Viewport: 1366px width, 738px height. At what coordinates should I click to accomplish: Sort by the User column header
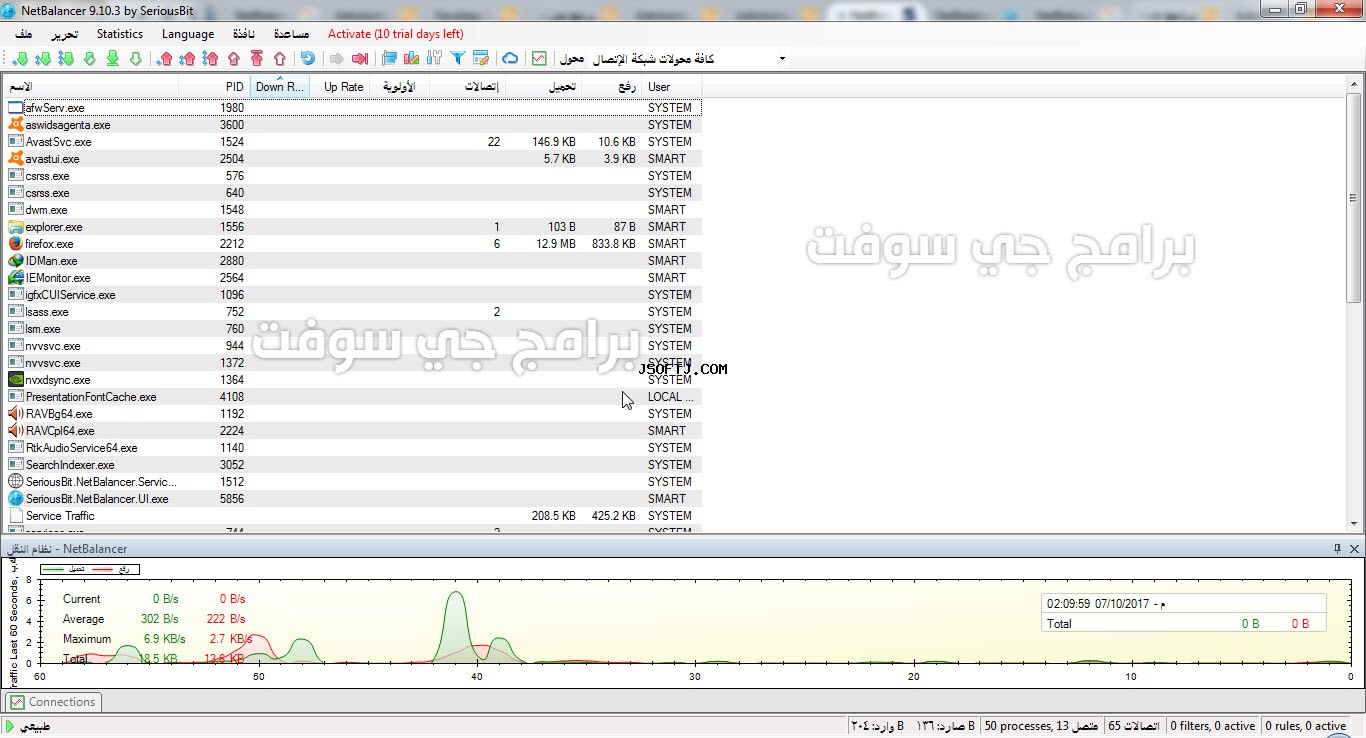[672, 87]
